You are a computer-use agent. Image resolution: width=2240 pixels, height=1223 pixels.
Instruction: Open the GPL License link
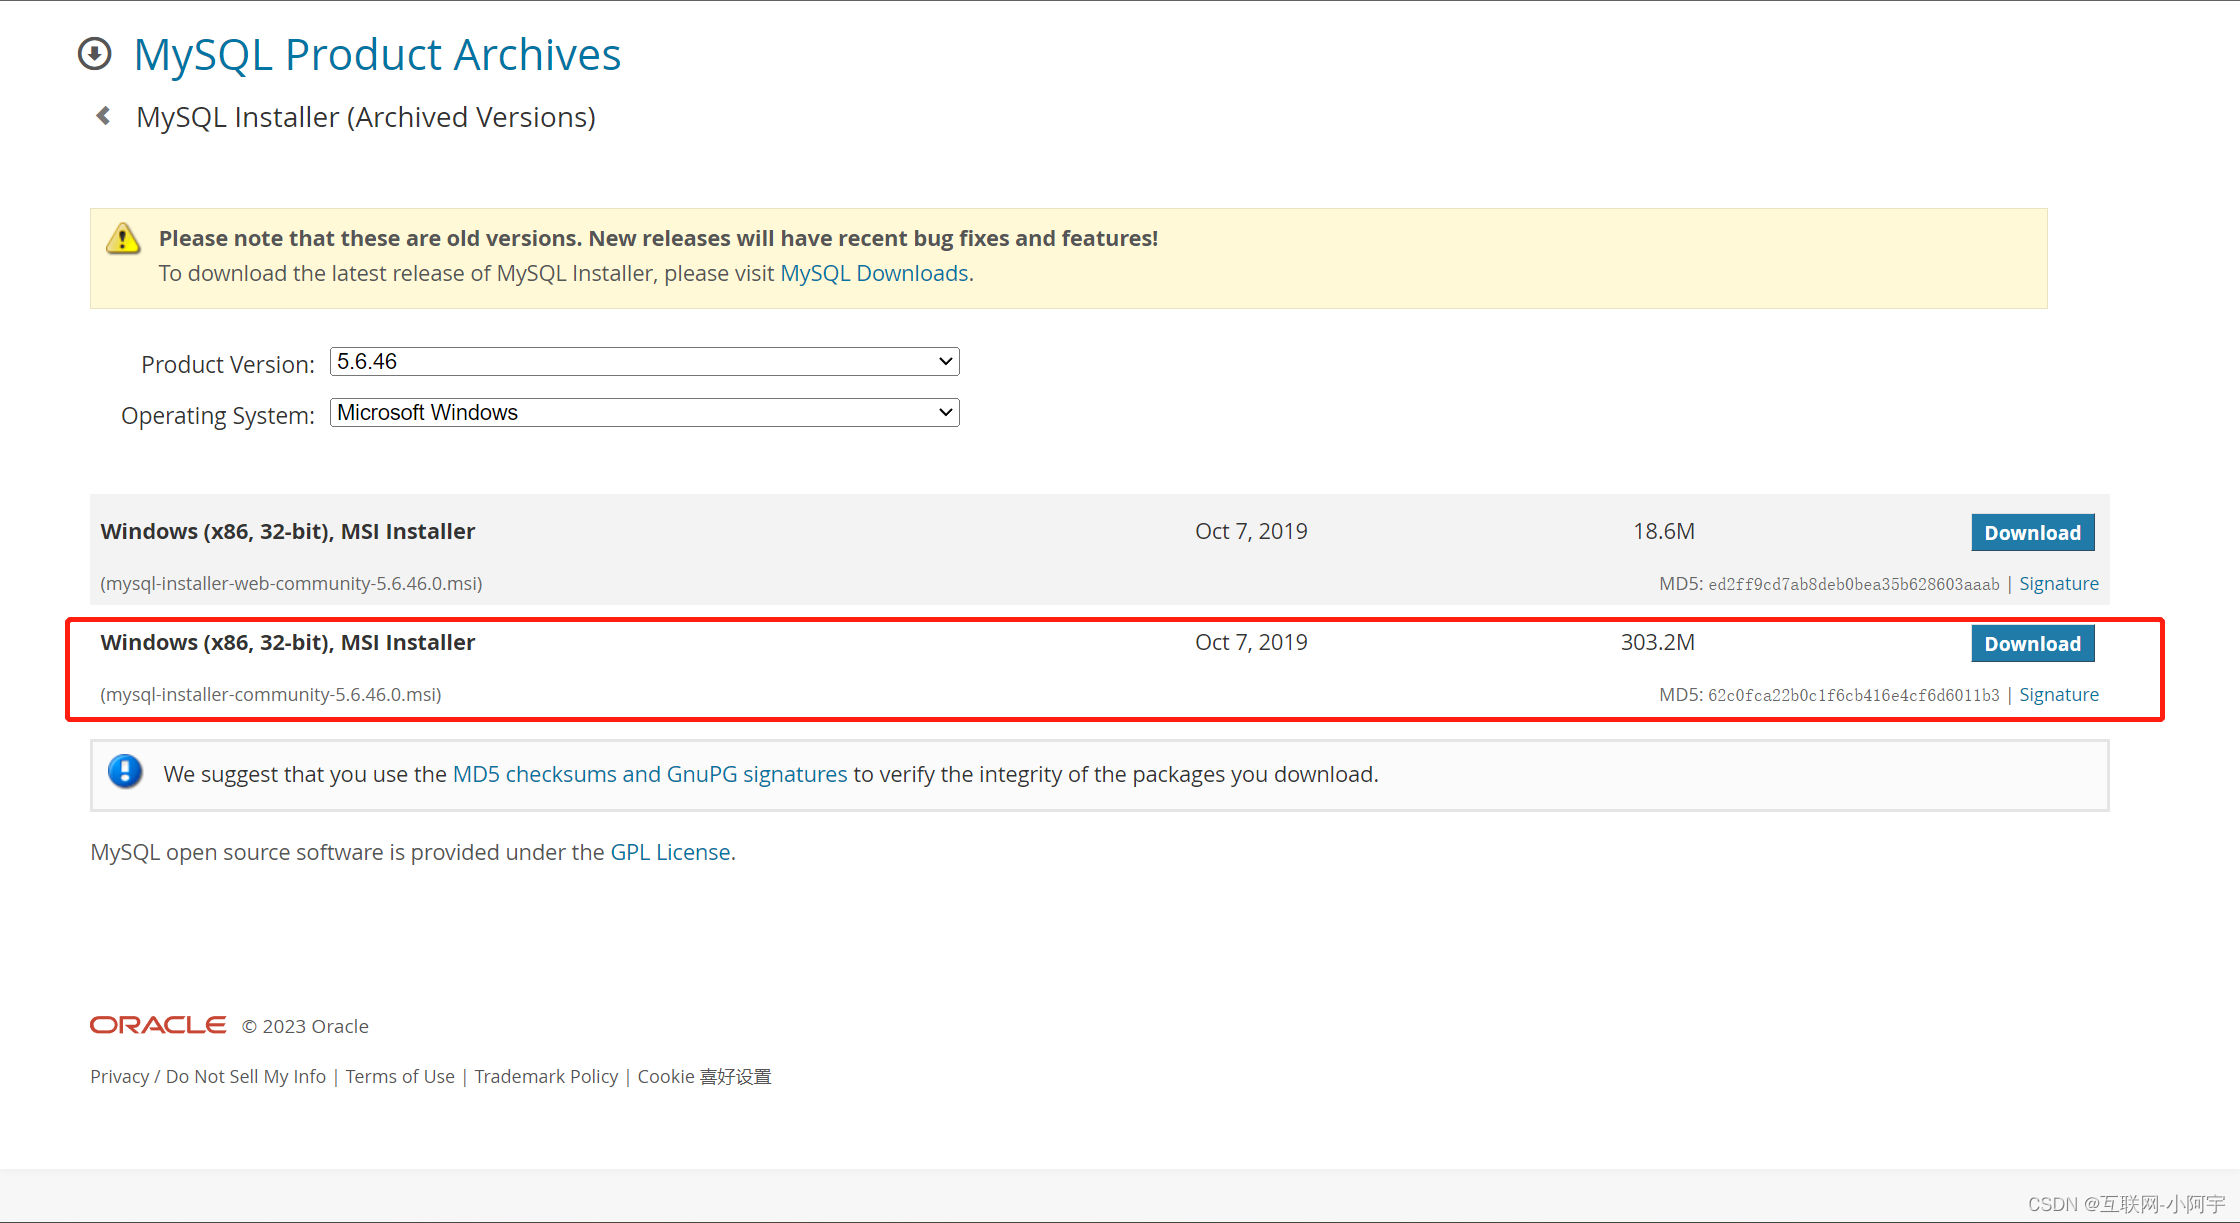point(670,852)
